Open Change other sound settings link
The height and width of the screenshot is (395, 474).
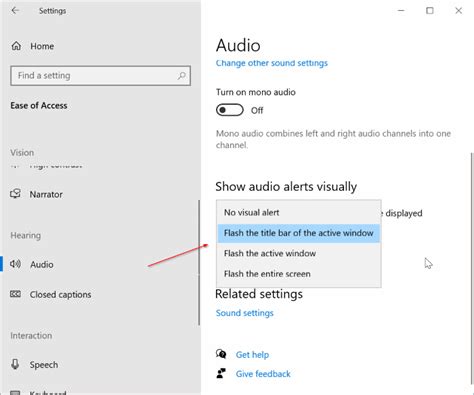(272, 63)
